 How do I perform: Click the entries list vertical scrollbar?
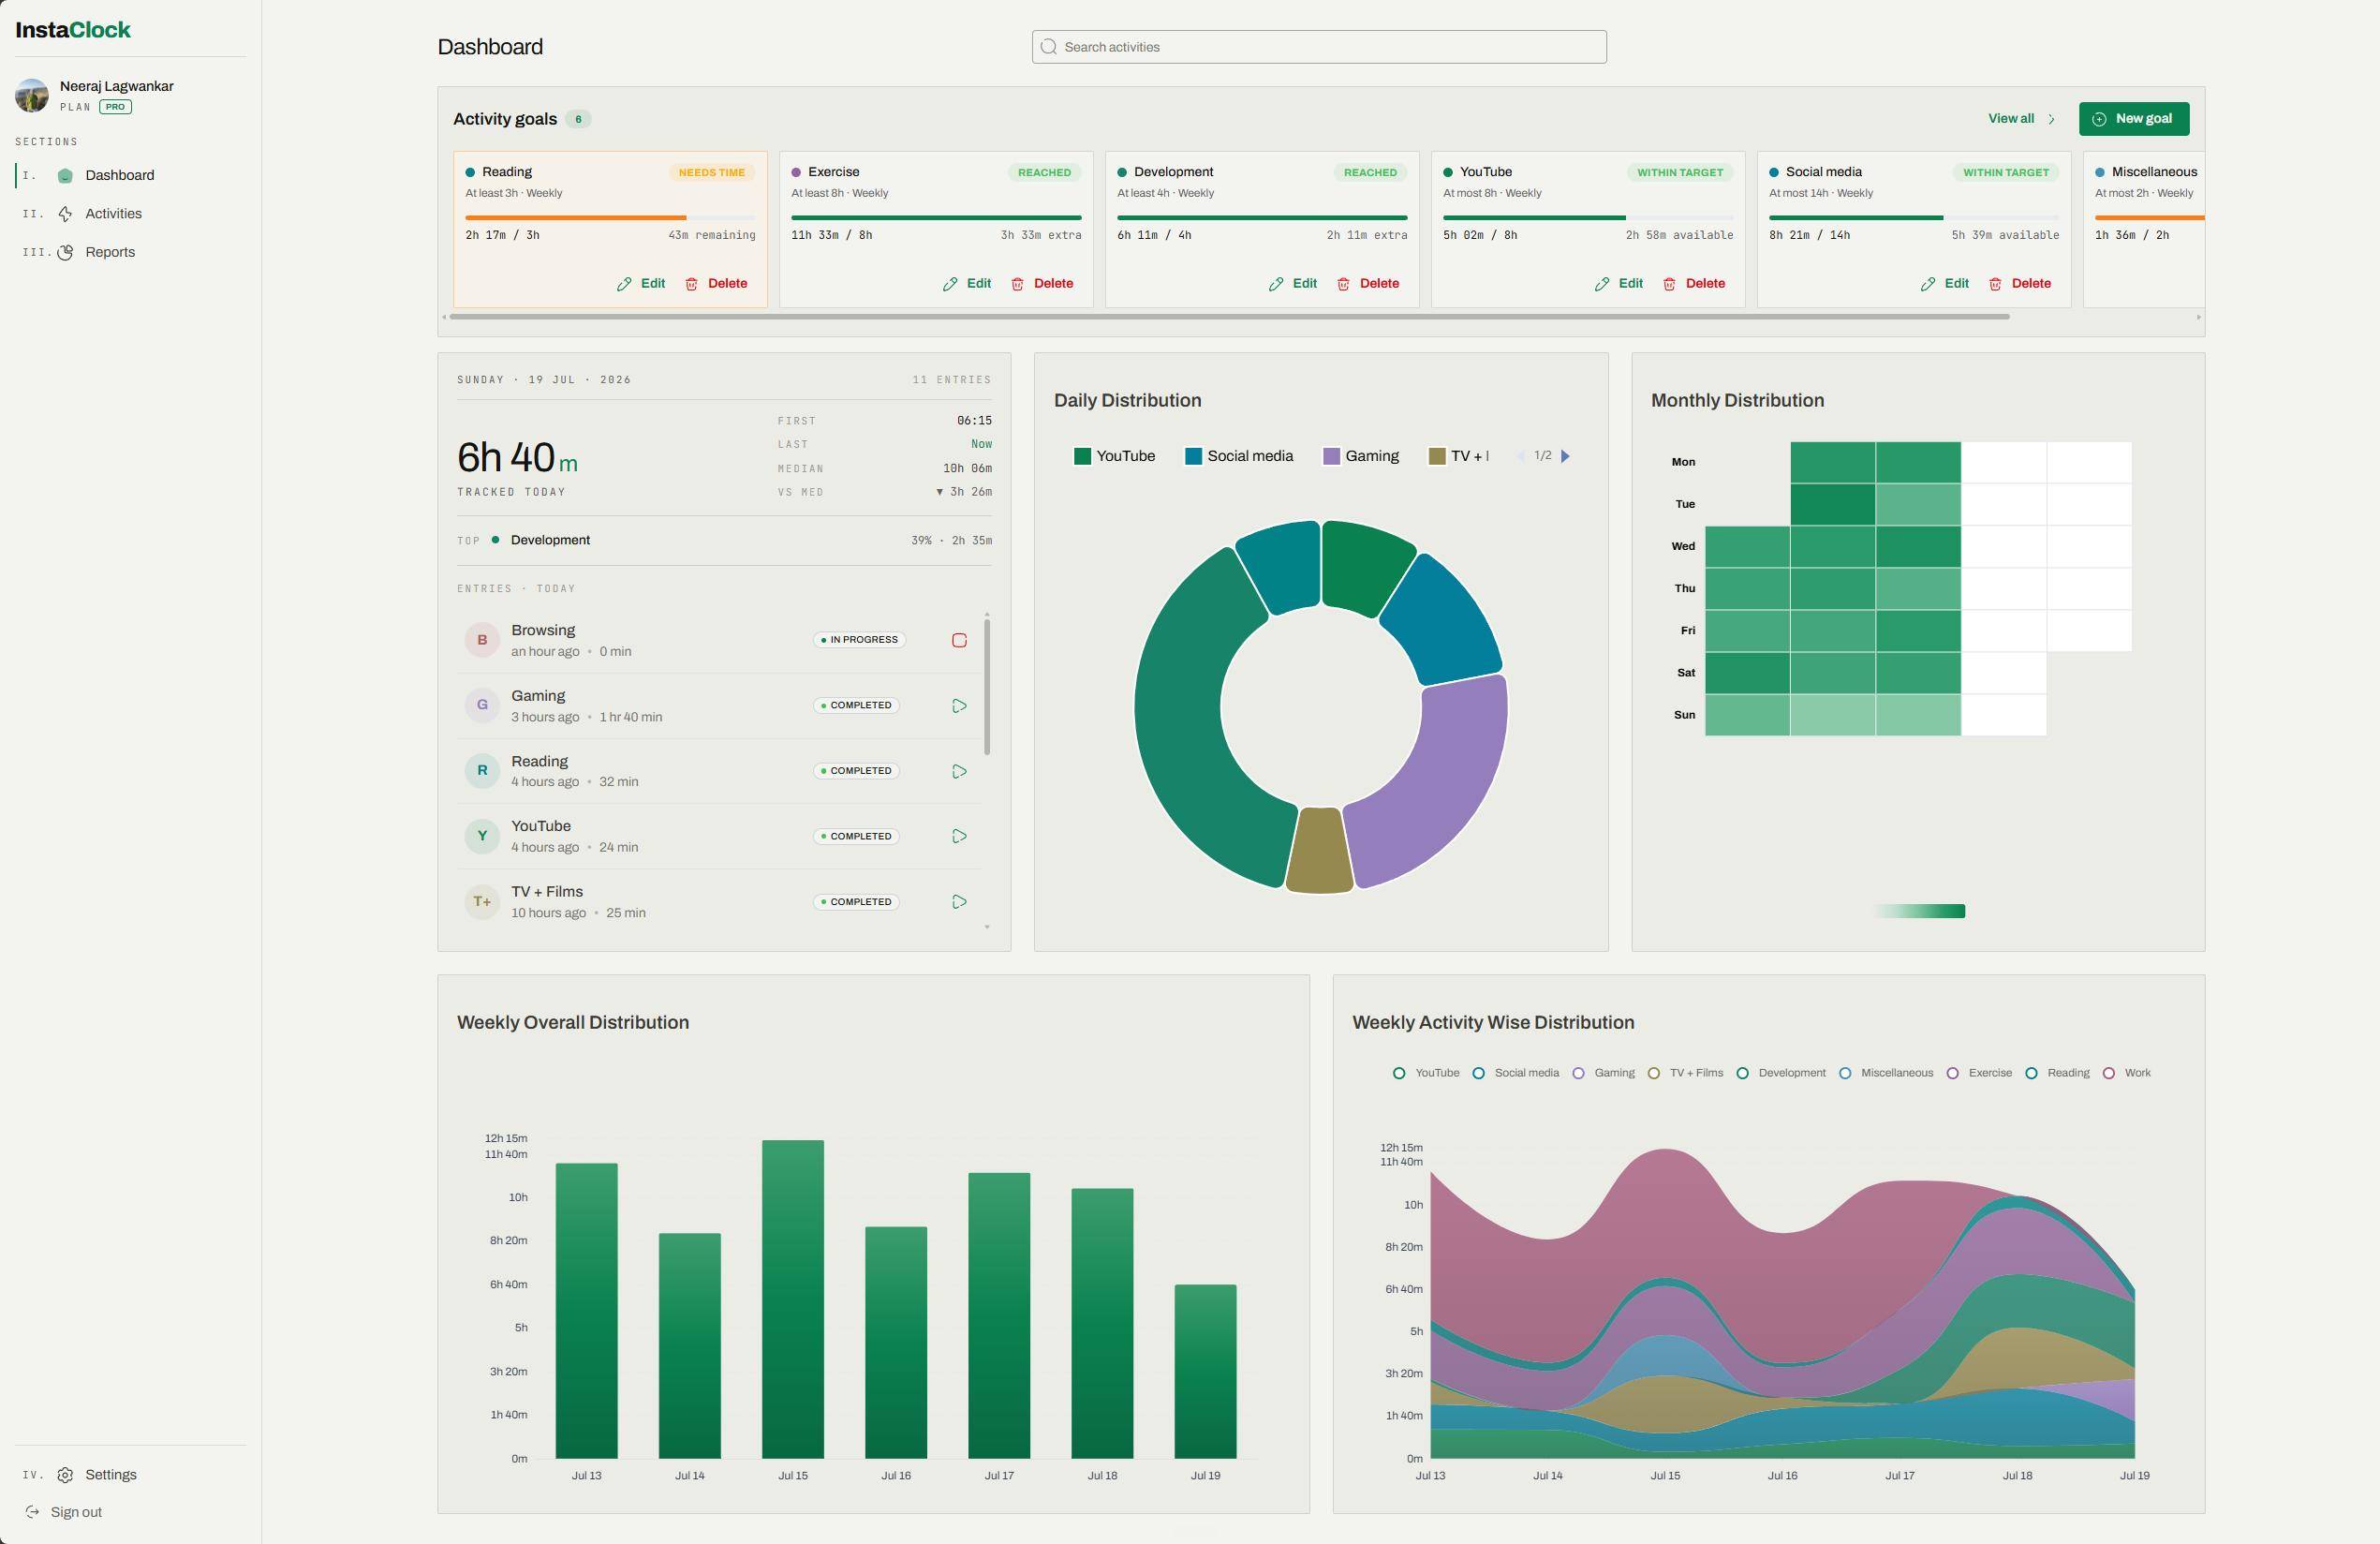tap(987, 687)
